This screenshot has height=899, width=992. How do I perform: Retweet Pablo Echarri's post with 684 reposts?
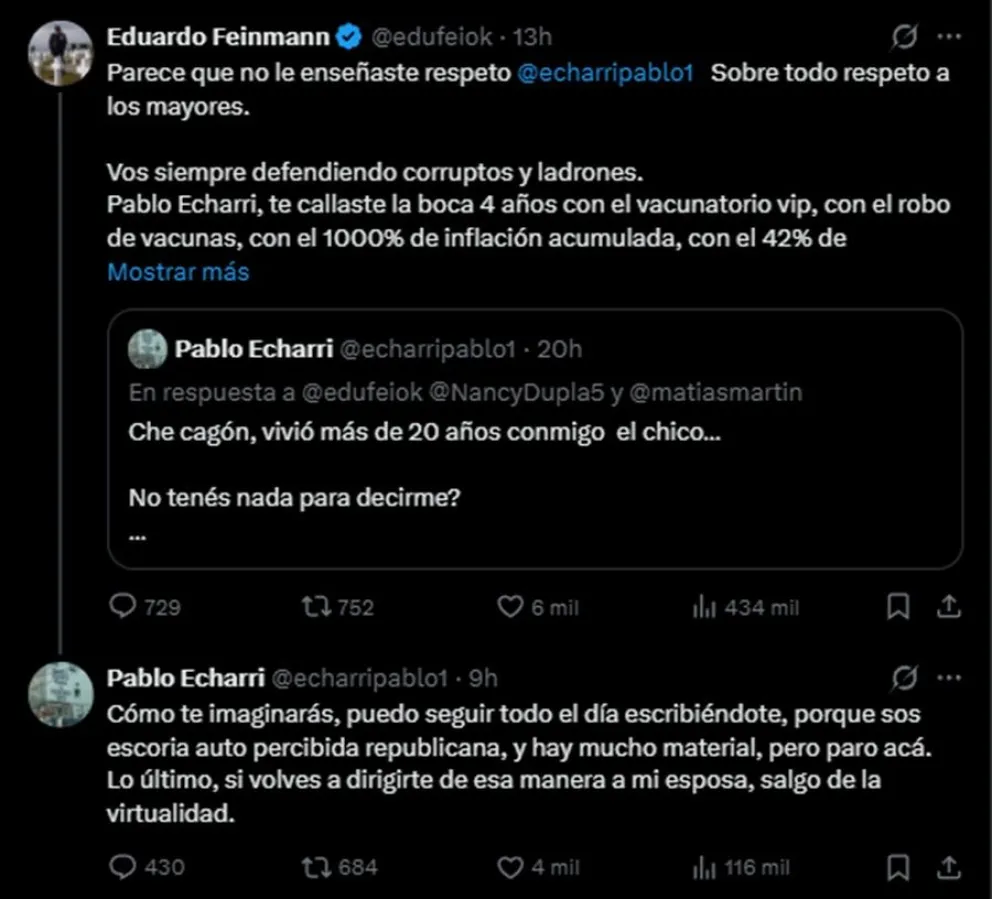[x=317, y=867]
